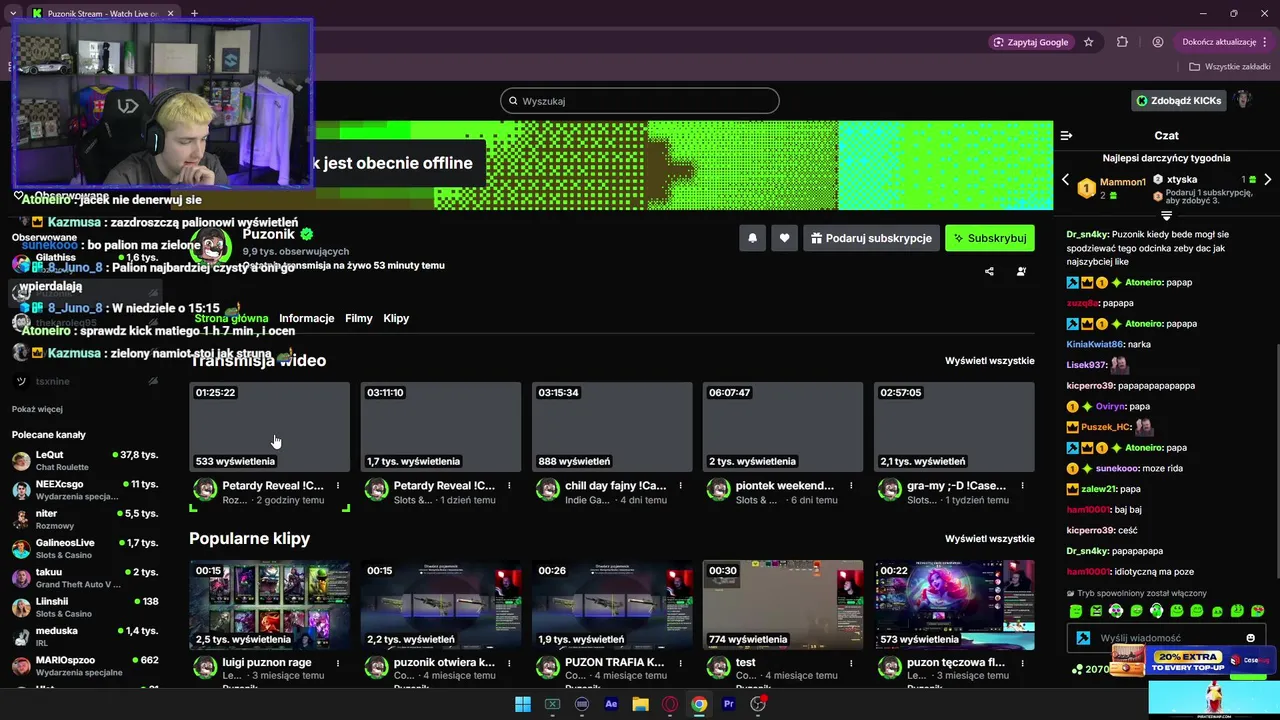
Task: Collapse the chat panel icon
Action: pyautogui.click(x=1066, y=135)
